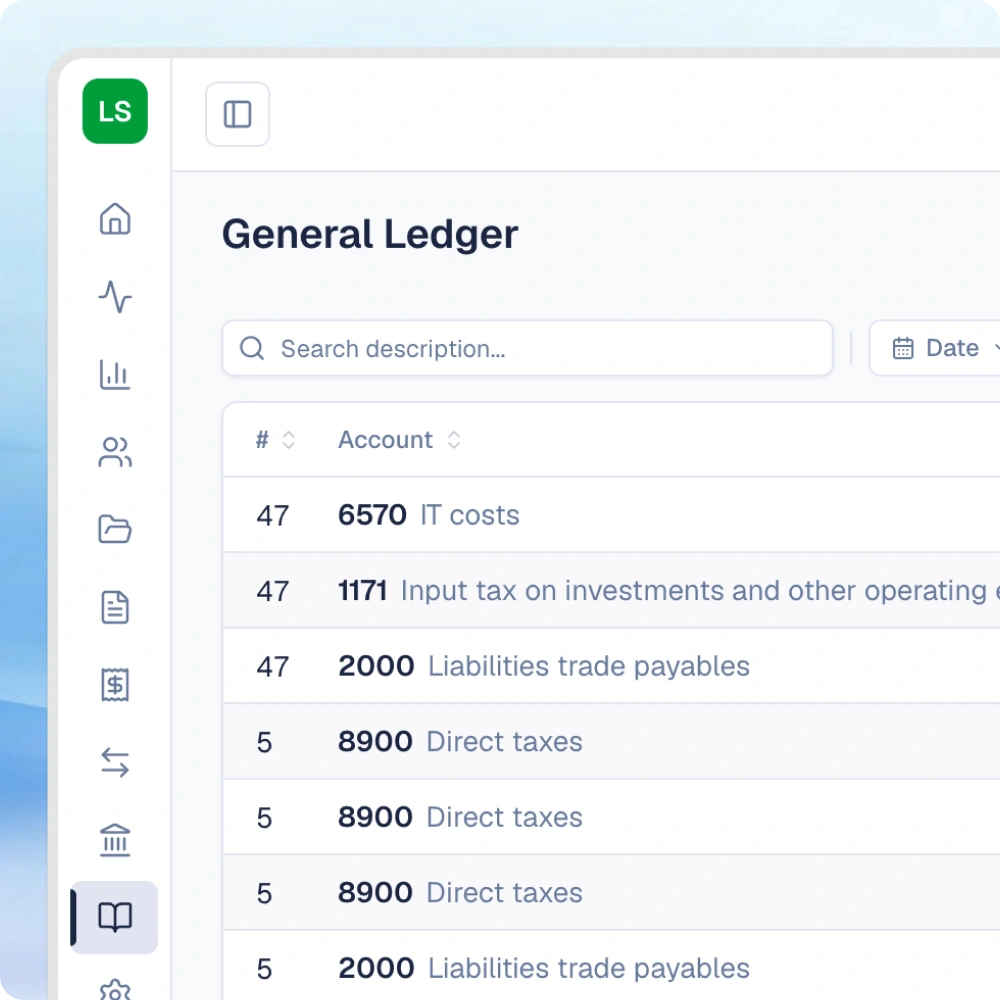Click entry number 47 beside IT costs
Viewport: 1000px width, 1000px height.
273,515
